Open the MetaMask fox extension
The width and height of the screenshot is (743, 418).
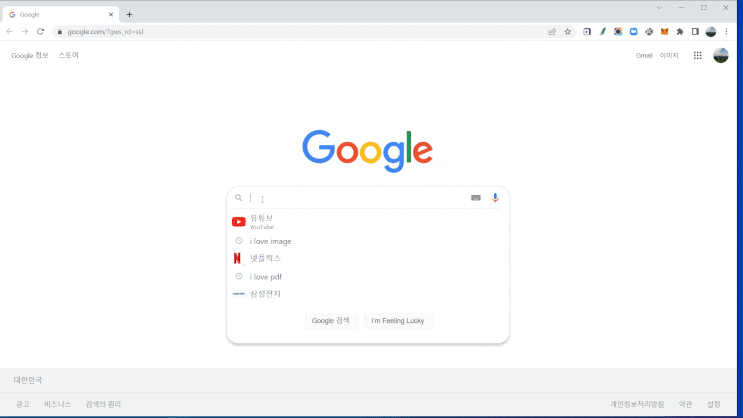pyautogui.click(x=664, y=32)
